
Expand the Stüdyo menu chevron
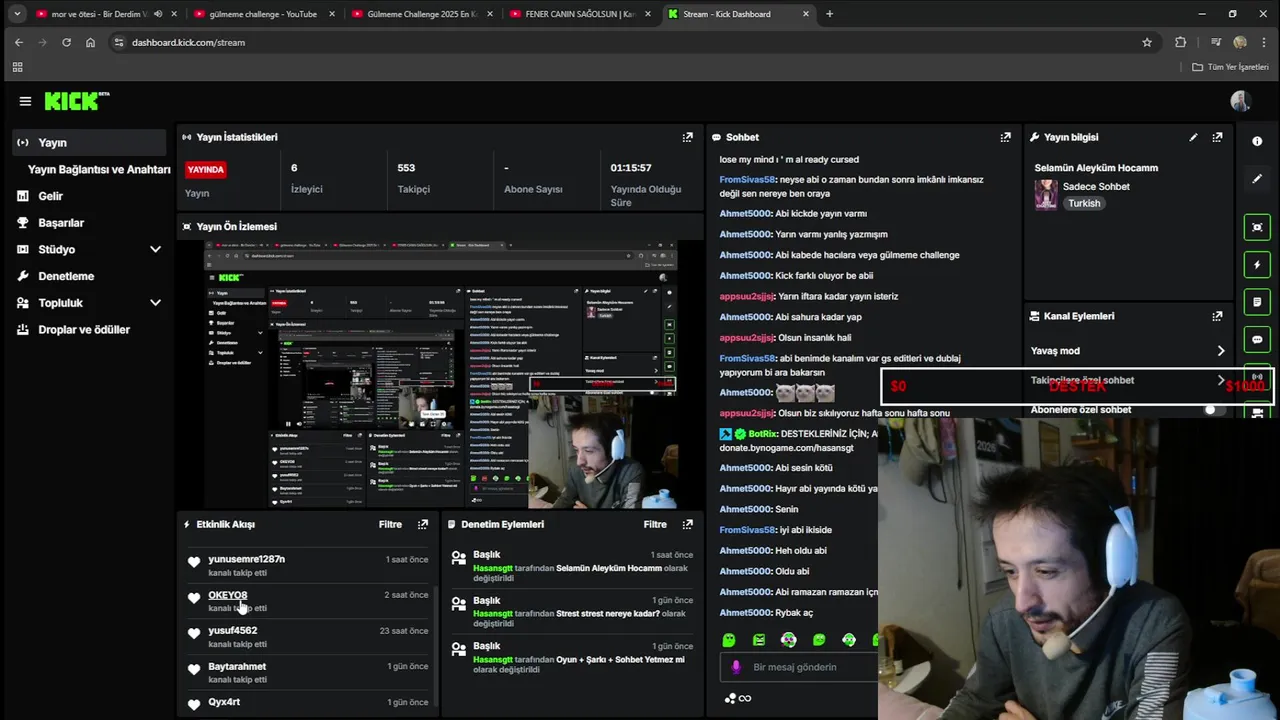155,249
